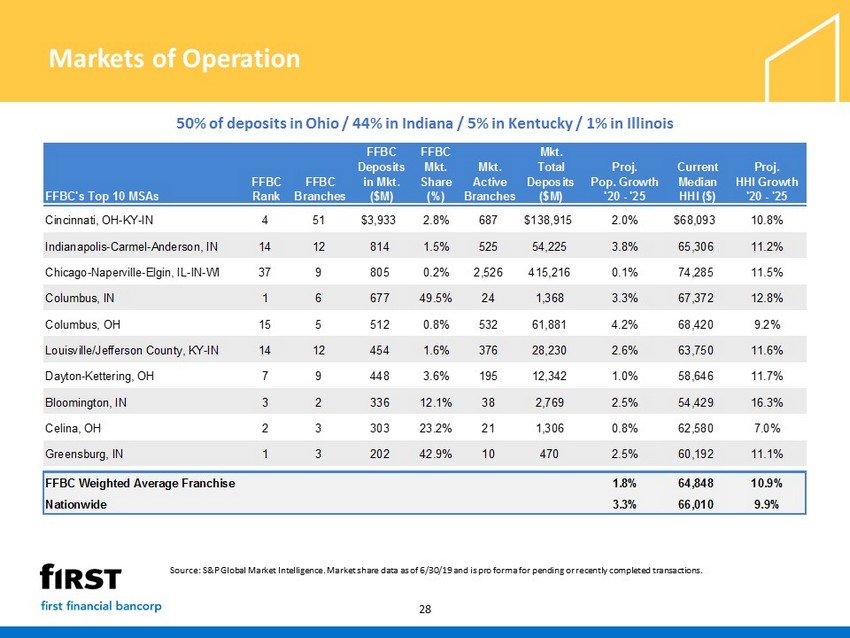850x638 pixels.
Task: Select Greensburg's market share value '42.9%'
Action: click(x=436, y=454)
